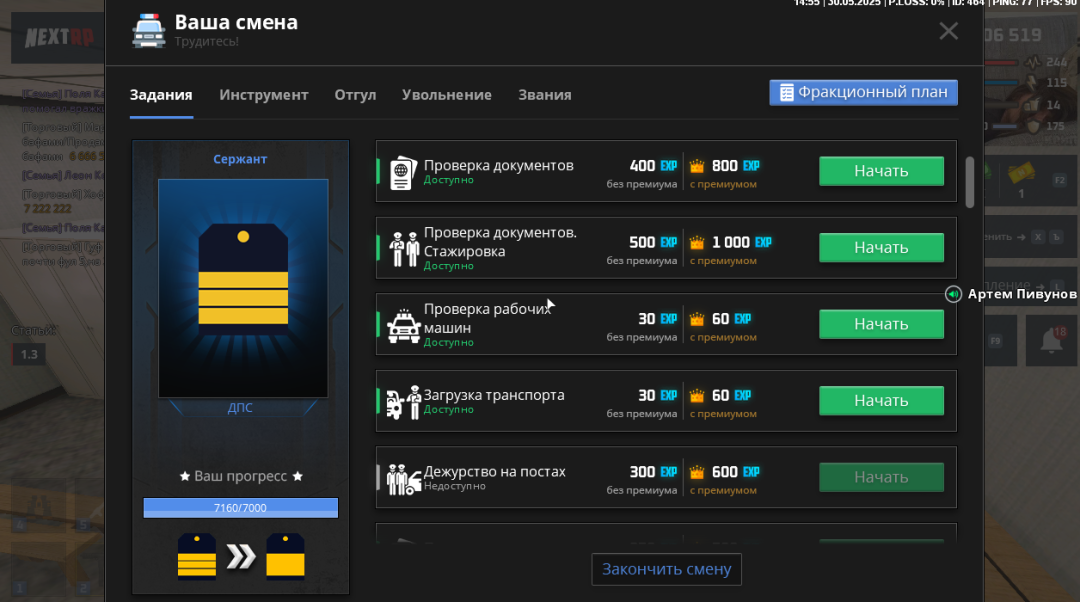Image resolution: width=1080 pixels, height=602 pixels.
Task: Click the crown premium icon next to 800 EXP
Action: pos(698,166)
